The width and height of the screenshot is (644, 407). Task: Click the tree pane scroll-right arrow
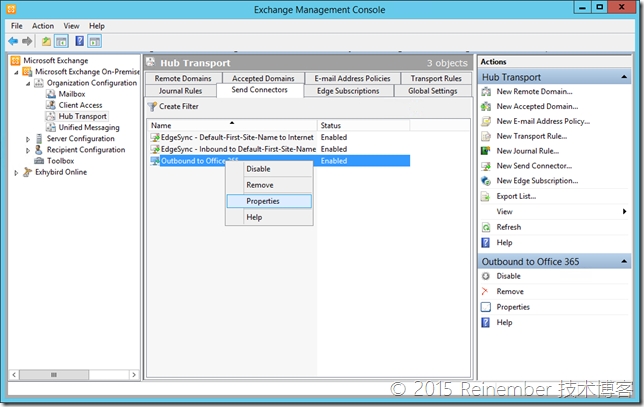pos(134,375)
